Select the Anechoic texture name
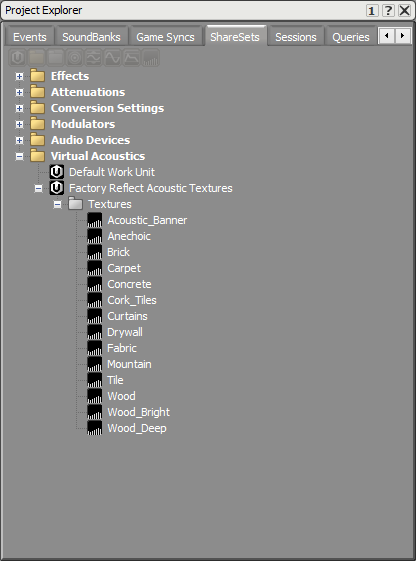The image size is (416, 561). (x=129, y=236)
